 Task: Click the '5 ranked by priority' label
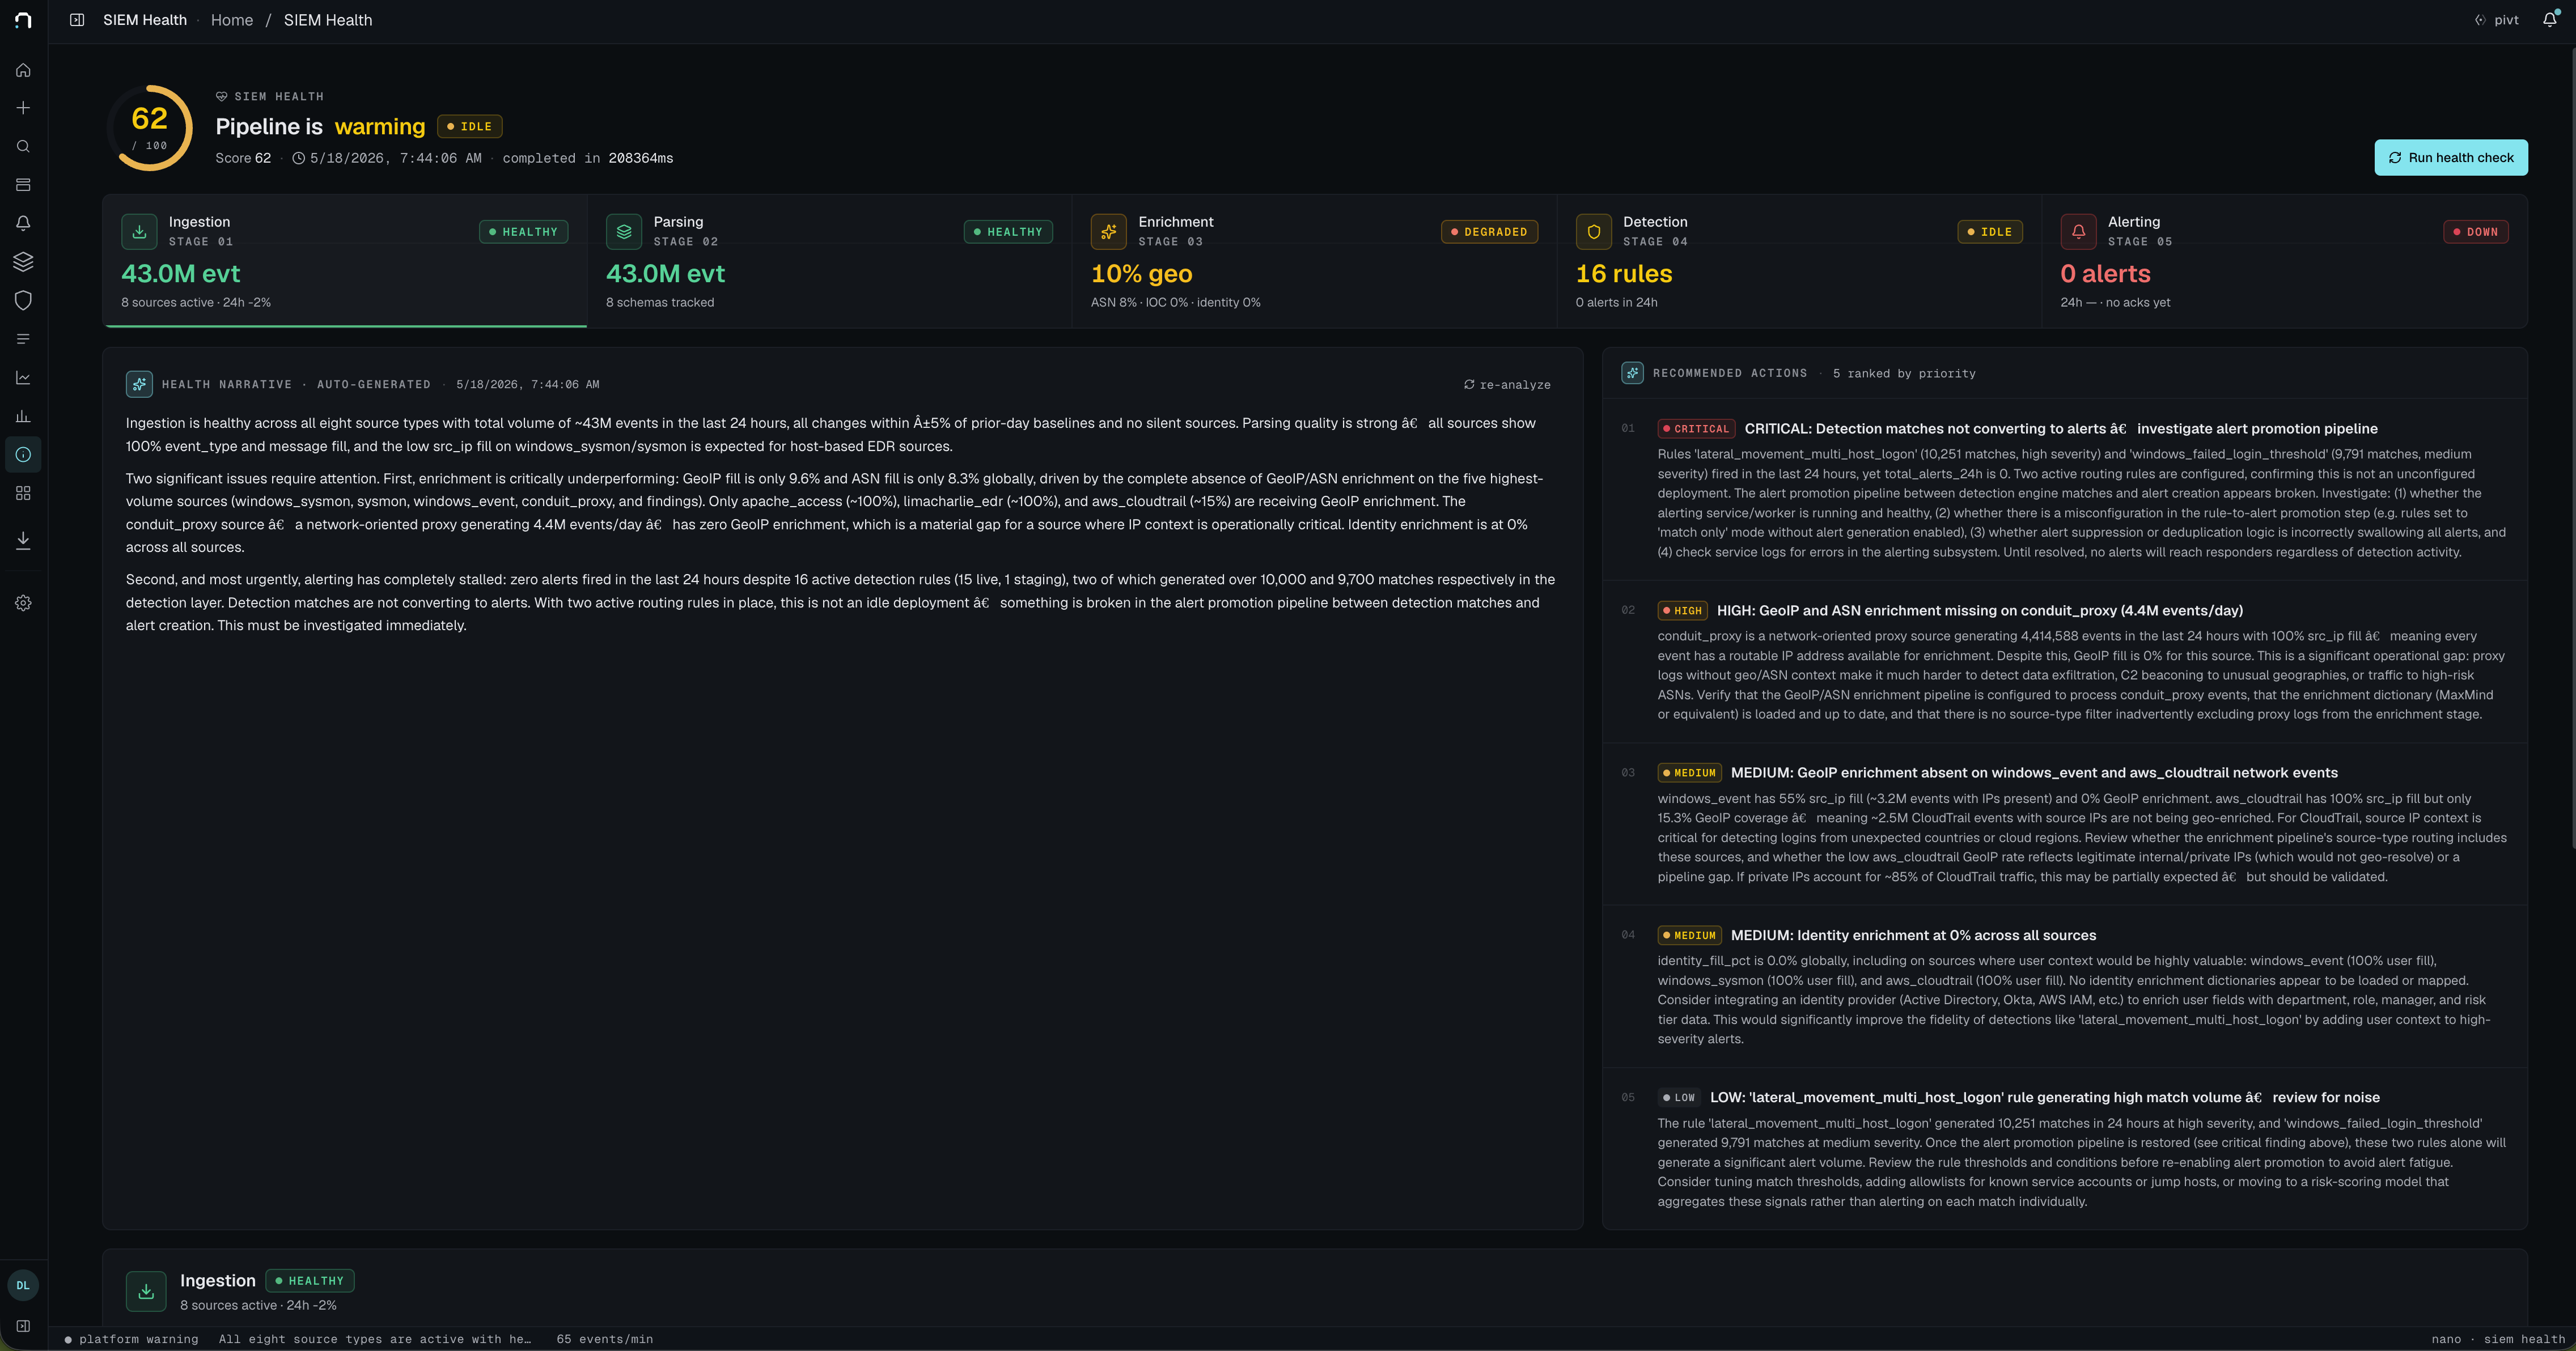click(x=1904, y=374)
